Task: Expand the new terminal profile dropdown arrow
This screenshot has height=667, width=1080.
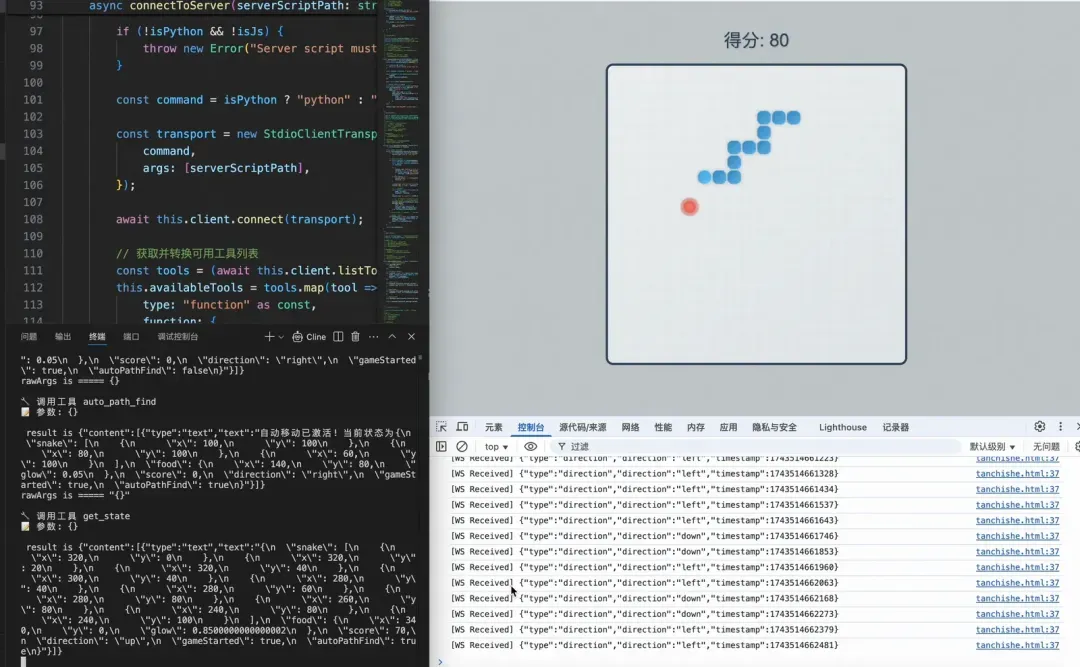Action: tap(280, 337)
